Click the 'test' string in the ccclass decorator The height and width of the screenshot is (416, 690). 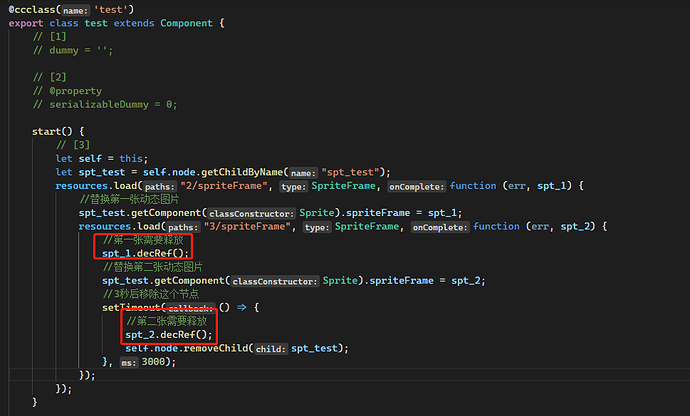click(x=110, y=9)
